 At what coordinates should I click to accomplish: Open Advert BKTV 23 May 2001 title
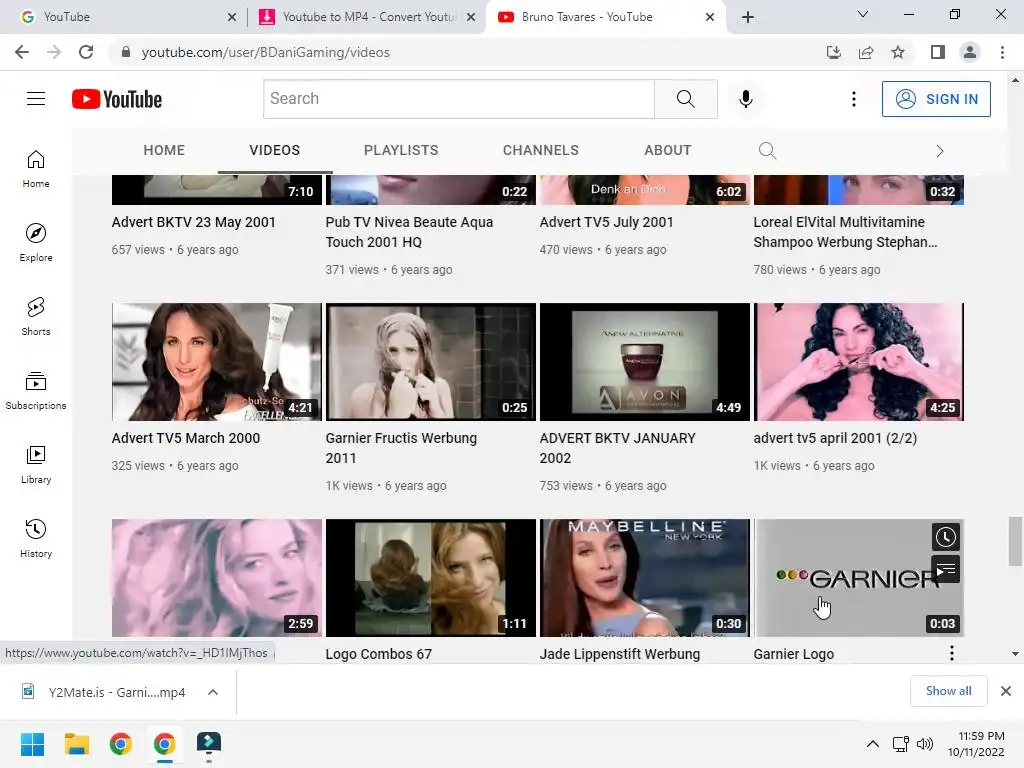(193, 222)
